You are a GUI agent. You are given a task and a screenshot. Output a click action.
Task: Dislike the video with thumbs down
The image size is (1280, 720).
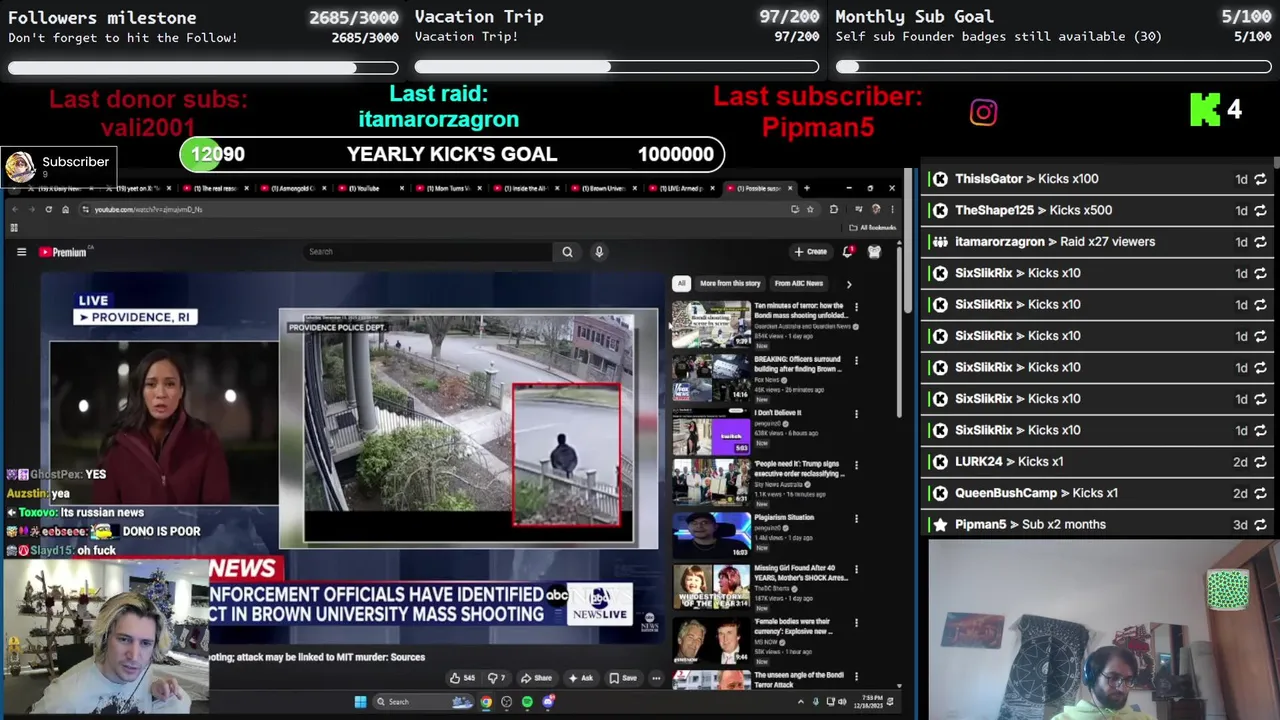point(497,678)
